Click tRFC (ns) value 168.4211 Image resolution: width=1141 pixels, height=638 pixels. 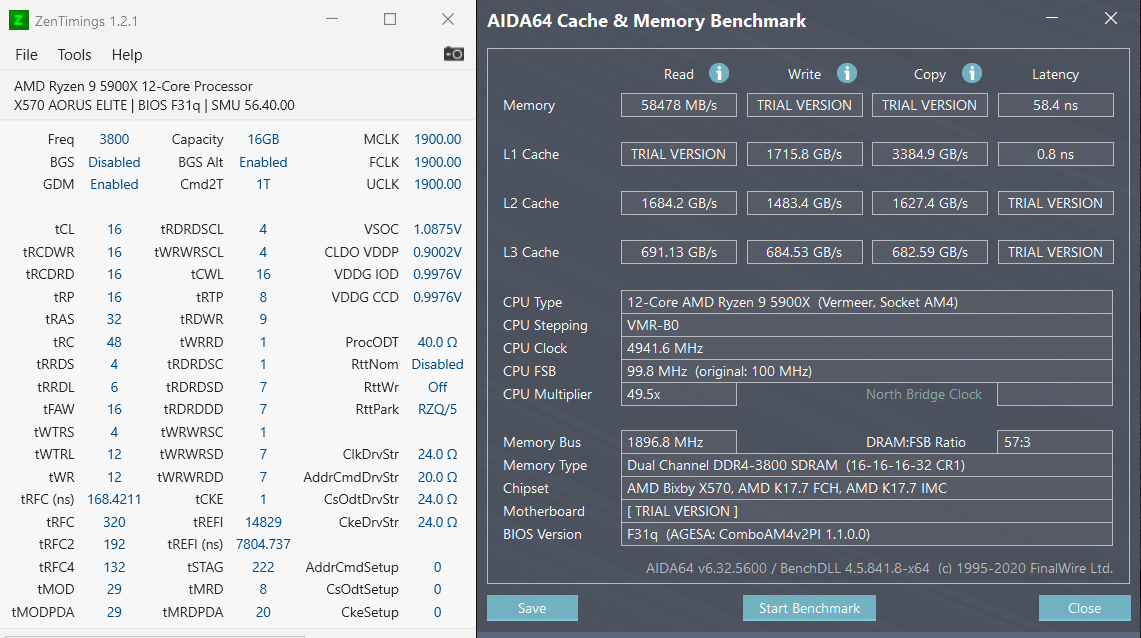tap(114, 499)
